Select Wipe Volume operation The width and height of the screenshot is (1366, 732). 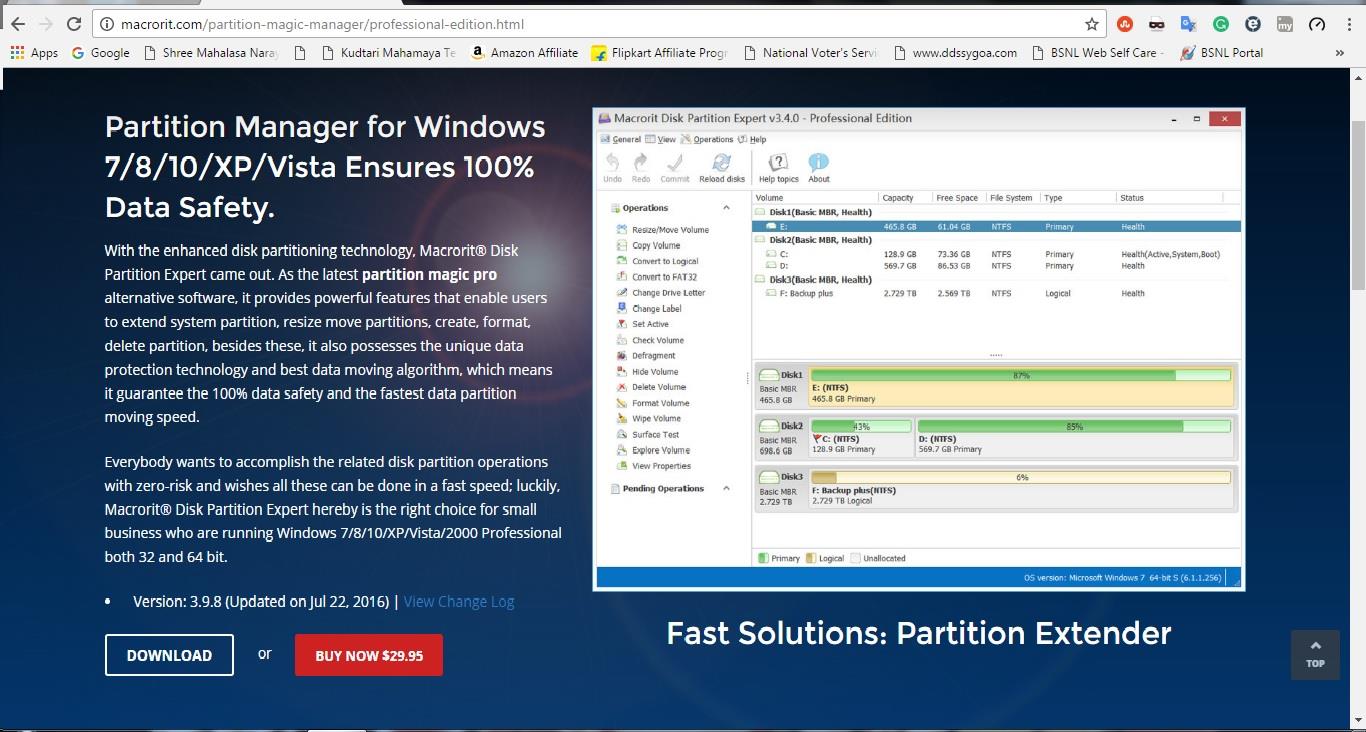point(649,419)
